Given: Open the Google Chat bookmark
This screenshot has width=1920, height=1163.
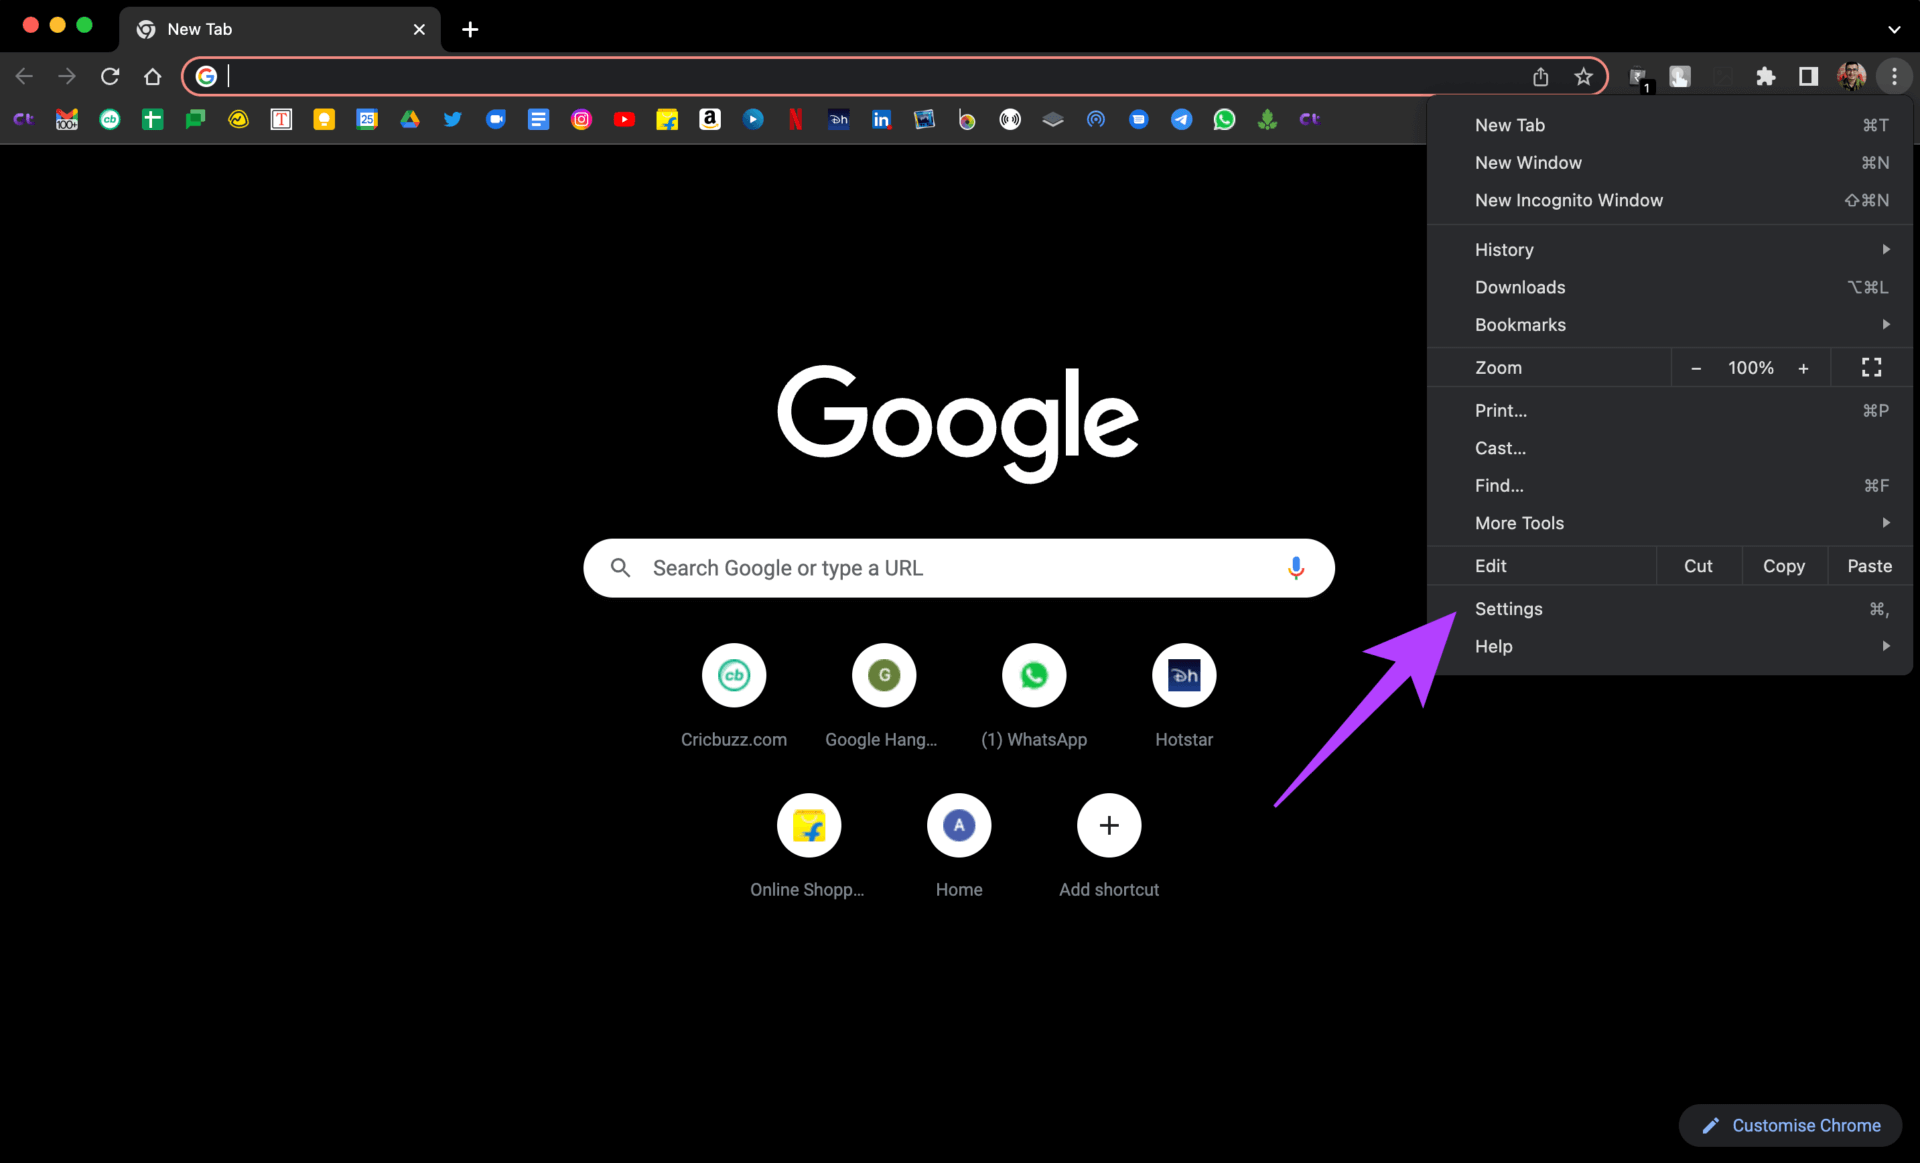Looking at the screenshot, I should 195,120.
